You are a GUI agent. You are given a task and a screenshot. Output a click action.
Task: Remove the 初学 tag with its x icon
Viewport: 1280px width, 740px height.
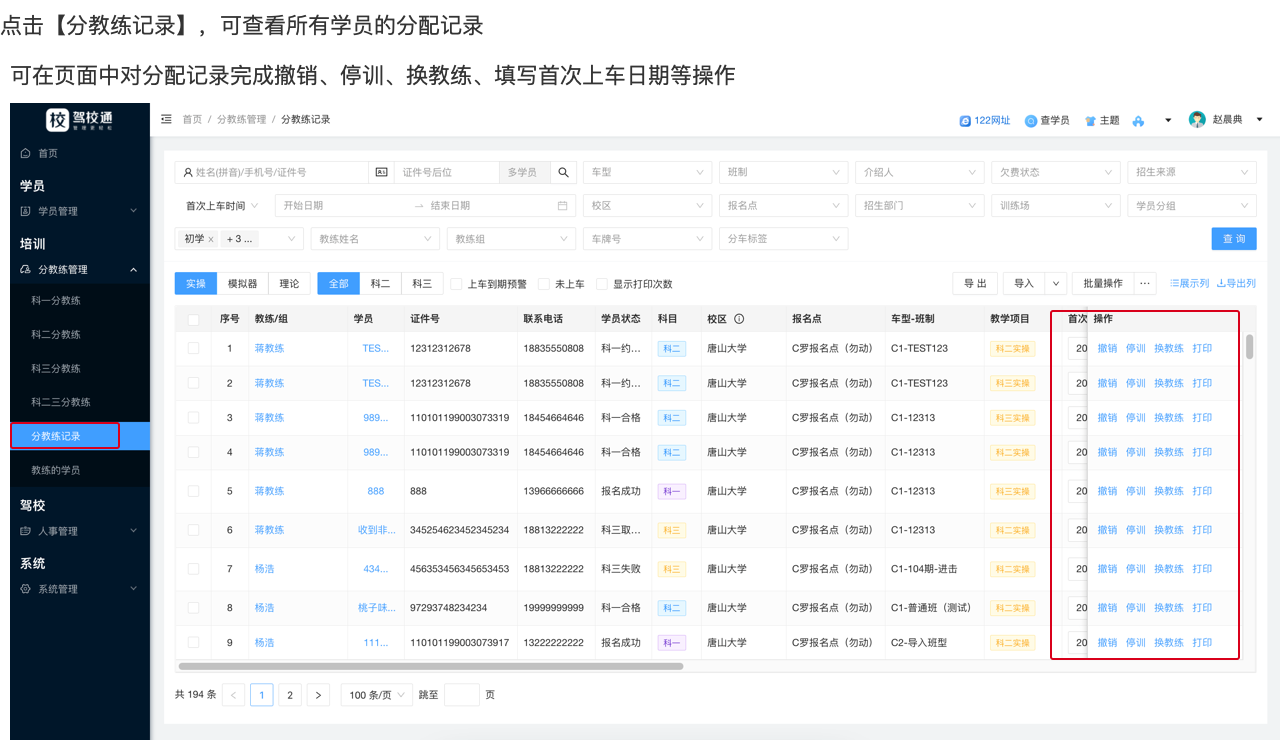tap(211, 239)
